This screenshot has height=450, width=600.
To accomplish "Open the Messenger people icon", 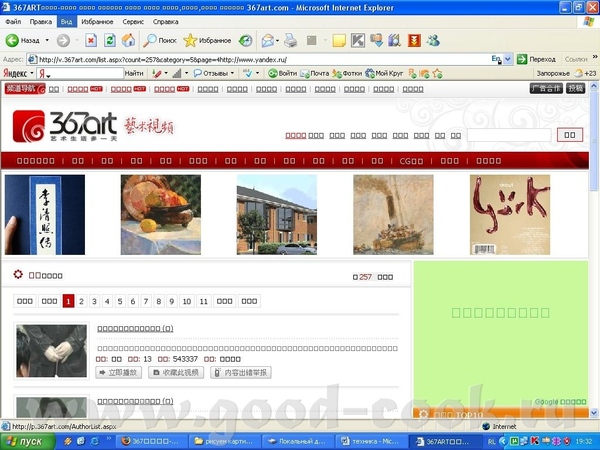I will click(x=433, y=40).
